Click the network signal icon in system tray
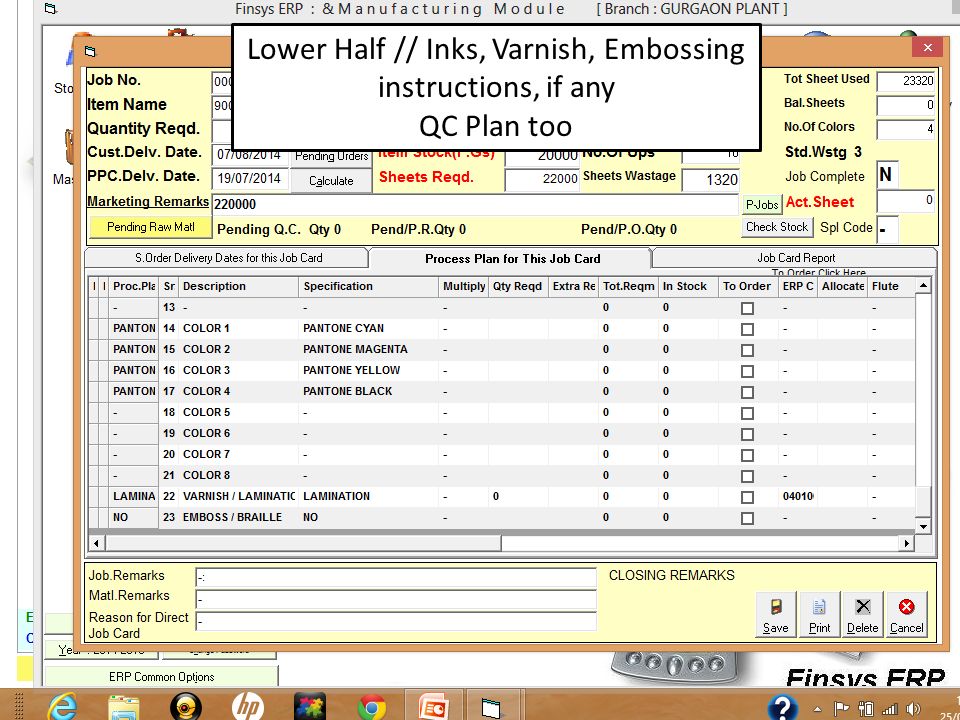 coord(890,708)
